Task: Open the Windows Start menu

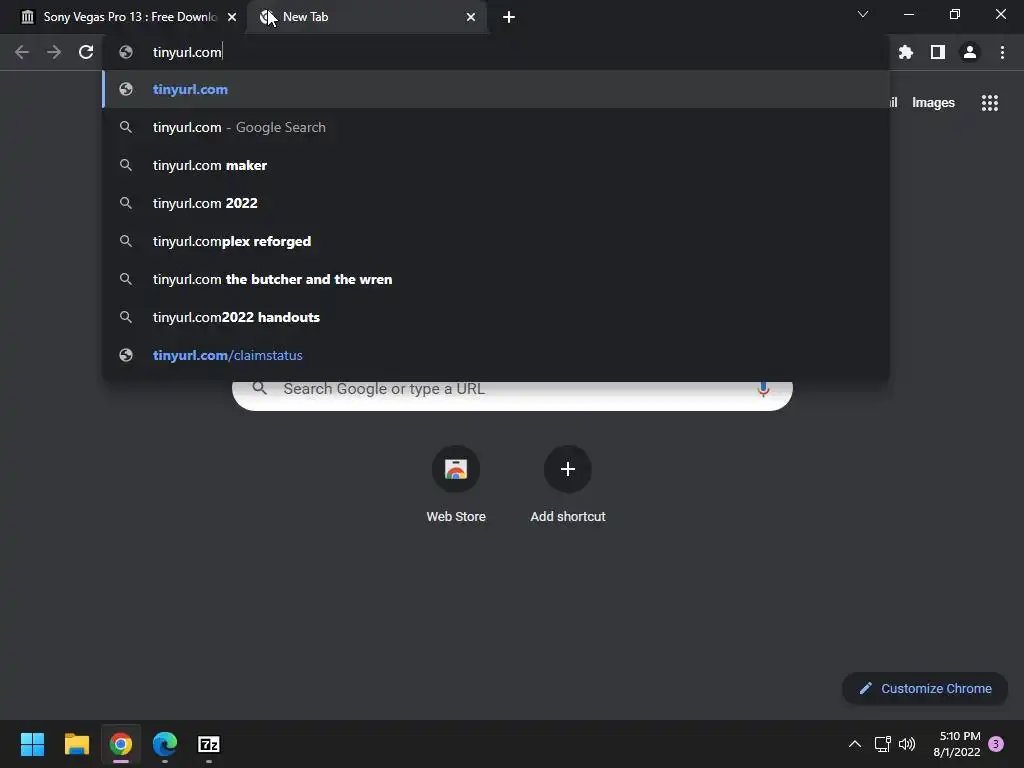Action: pyautogui.click(x=32, y=744)
